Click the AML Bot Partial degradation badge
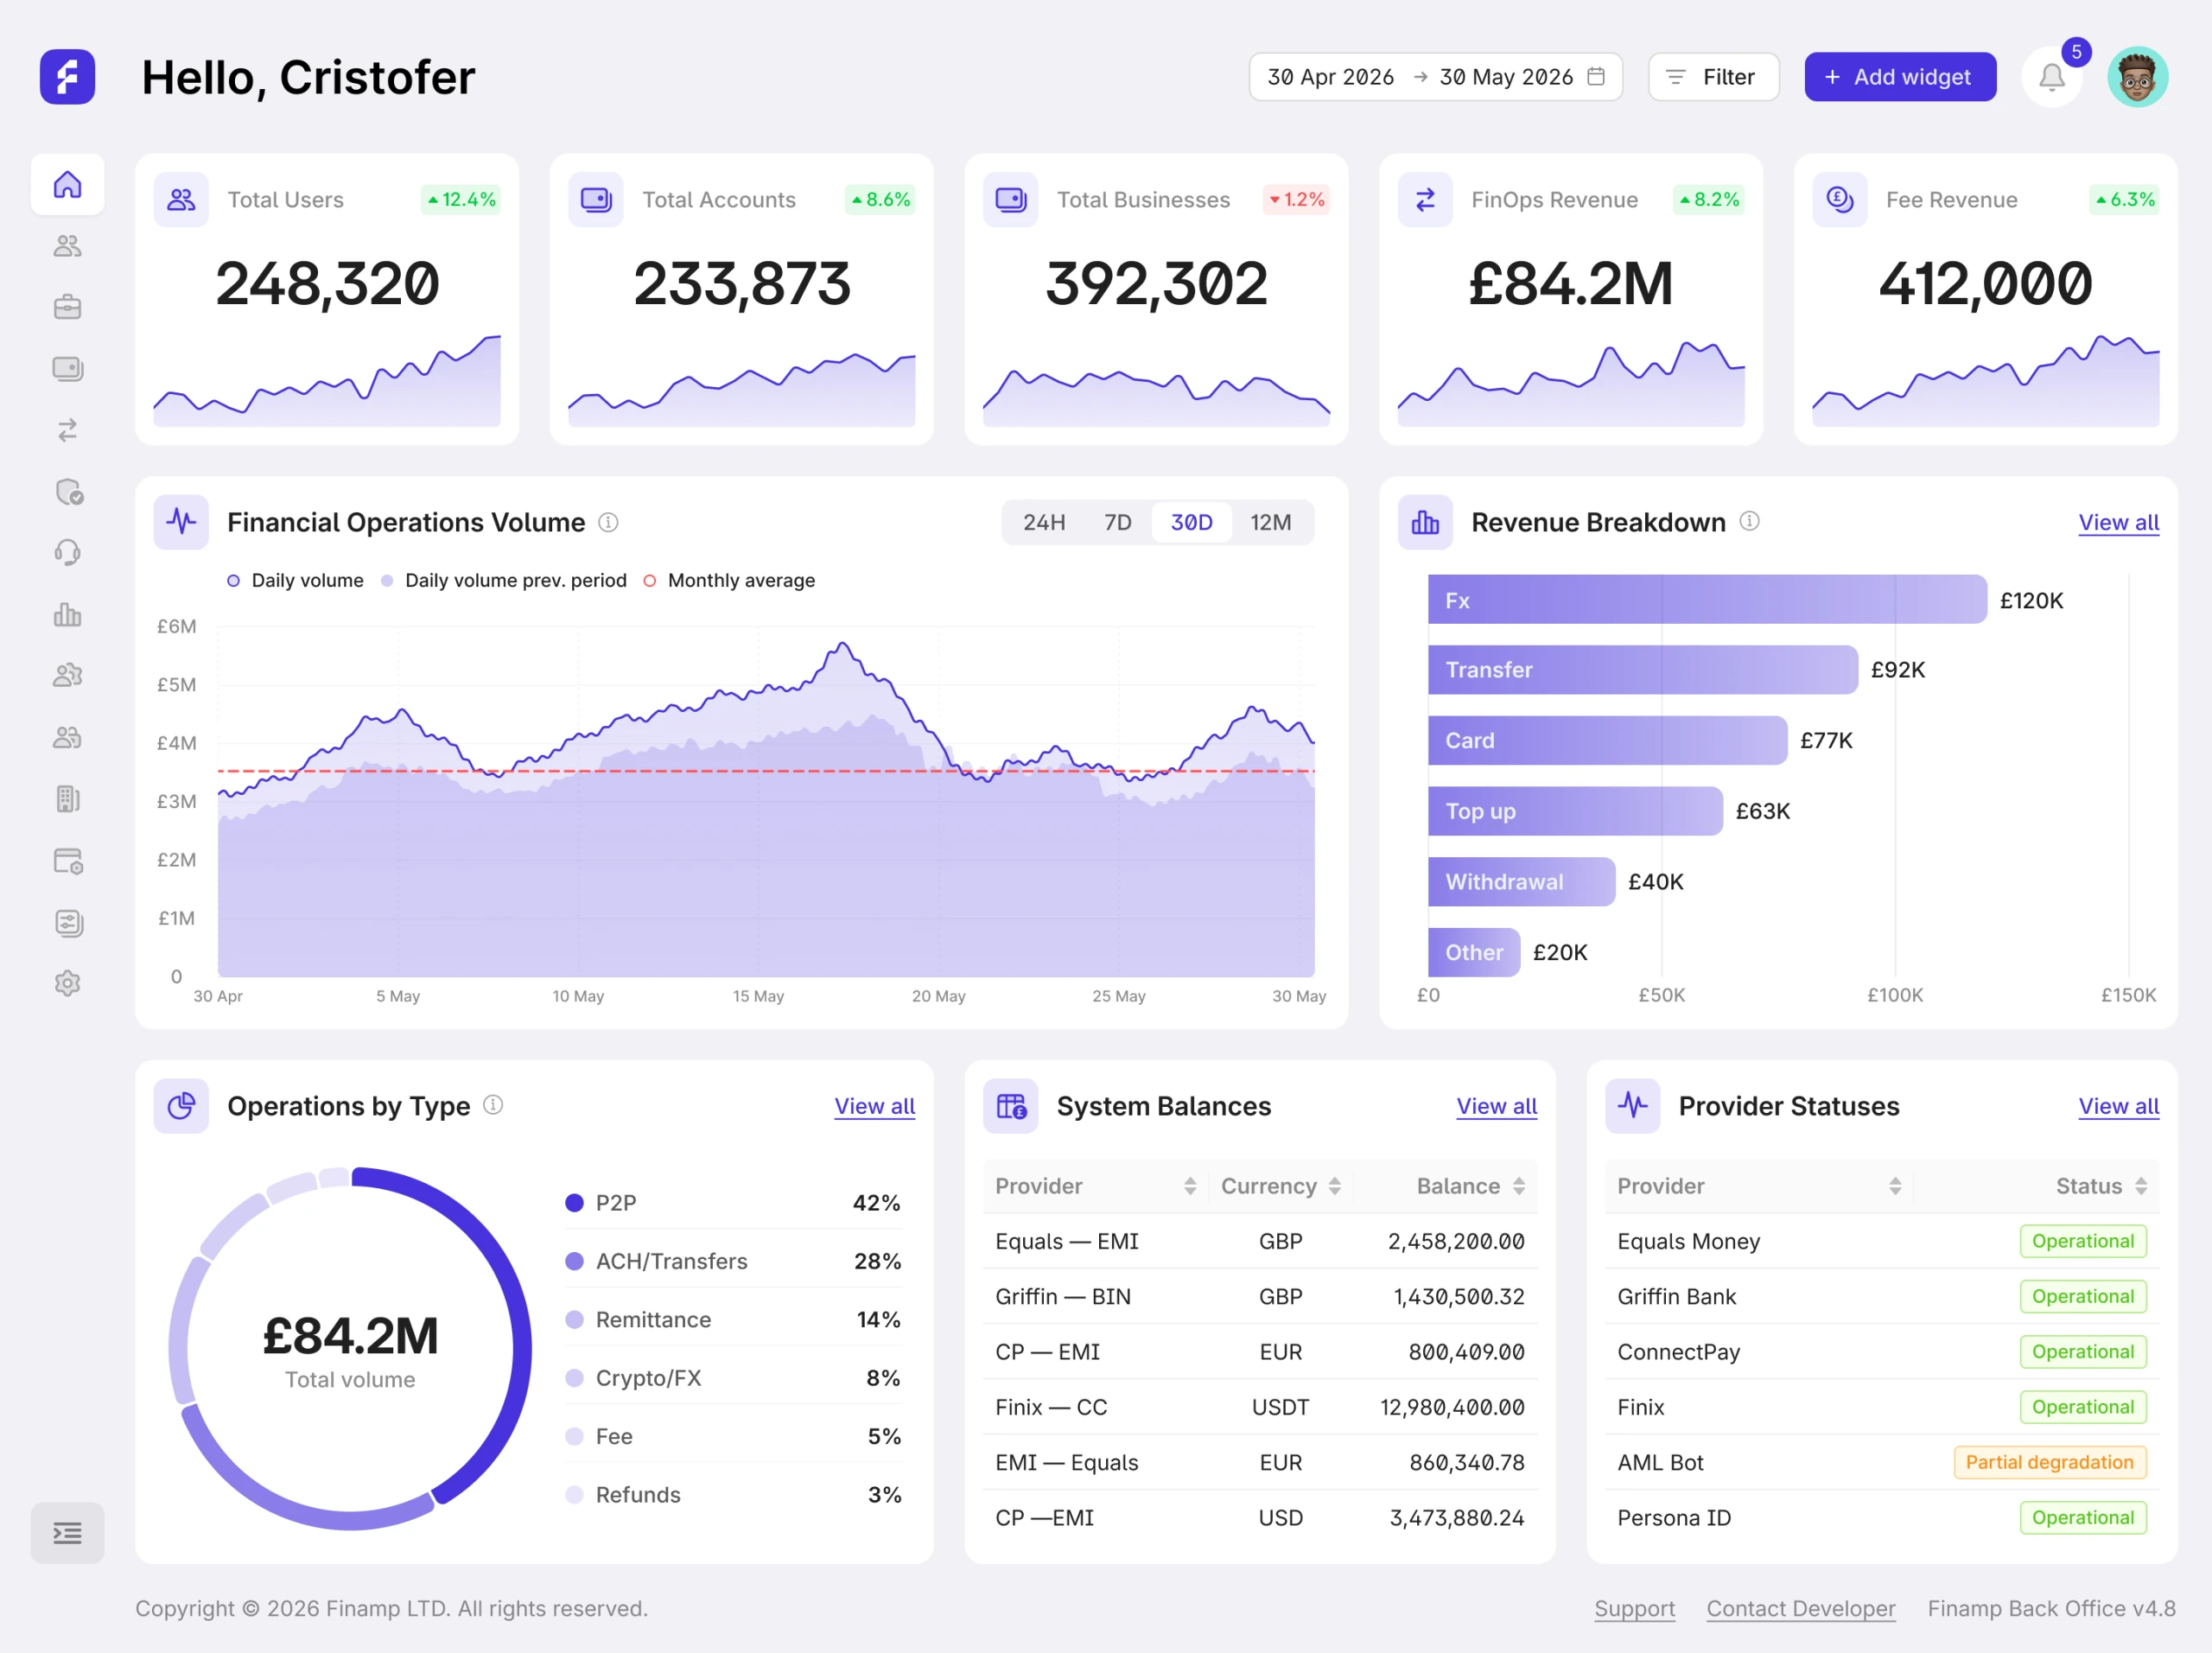The width and height of the screenshot is (2212, 1653). tap(2049, 1462)
